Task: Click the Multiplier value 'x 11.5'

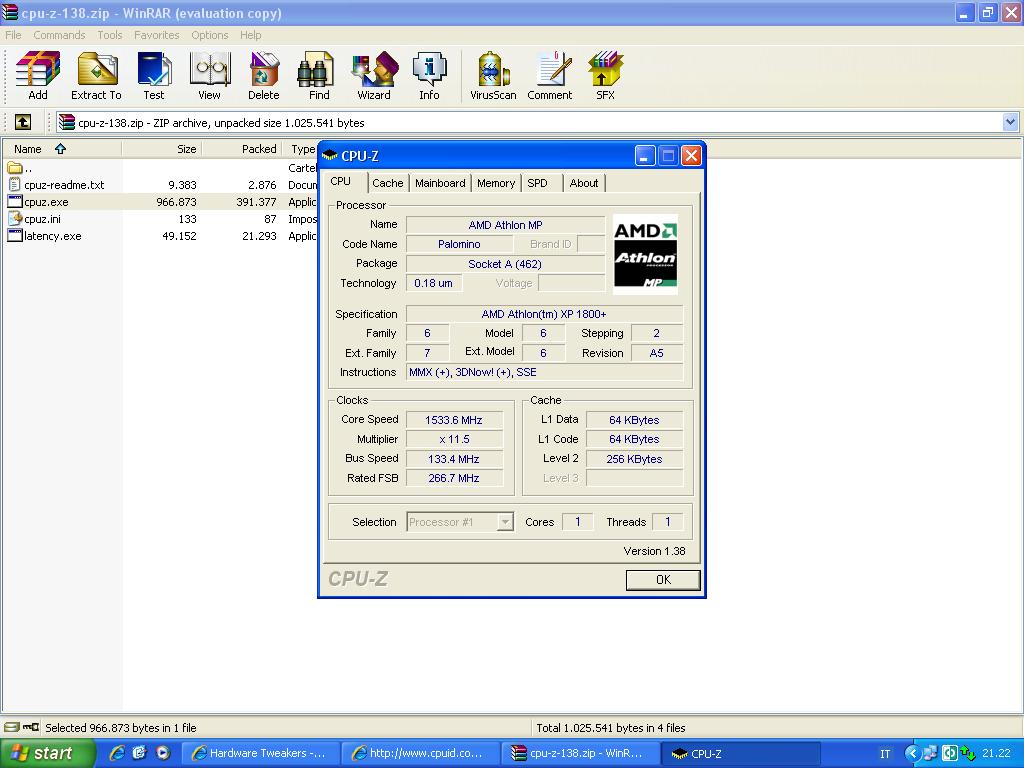Action: [x=454, y=439]
